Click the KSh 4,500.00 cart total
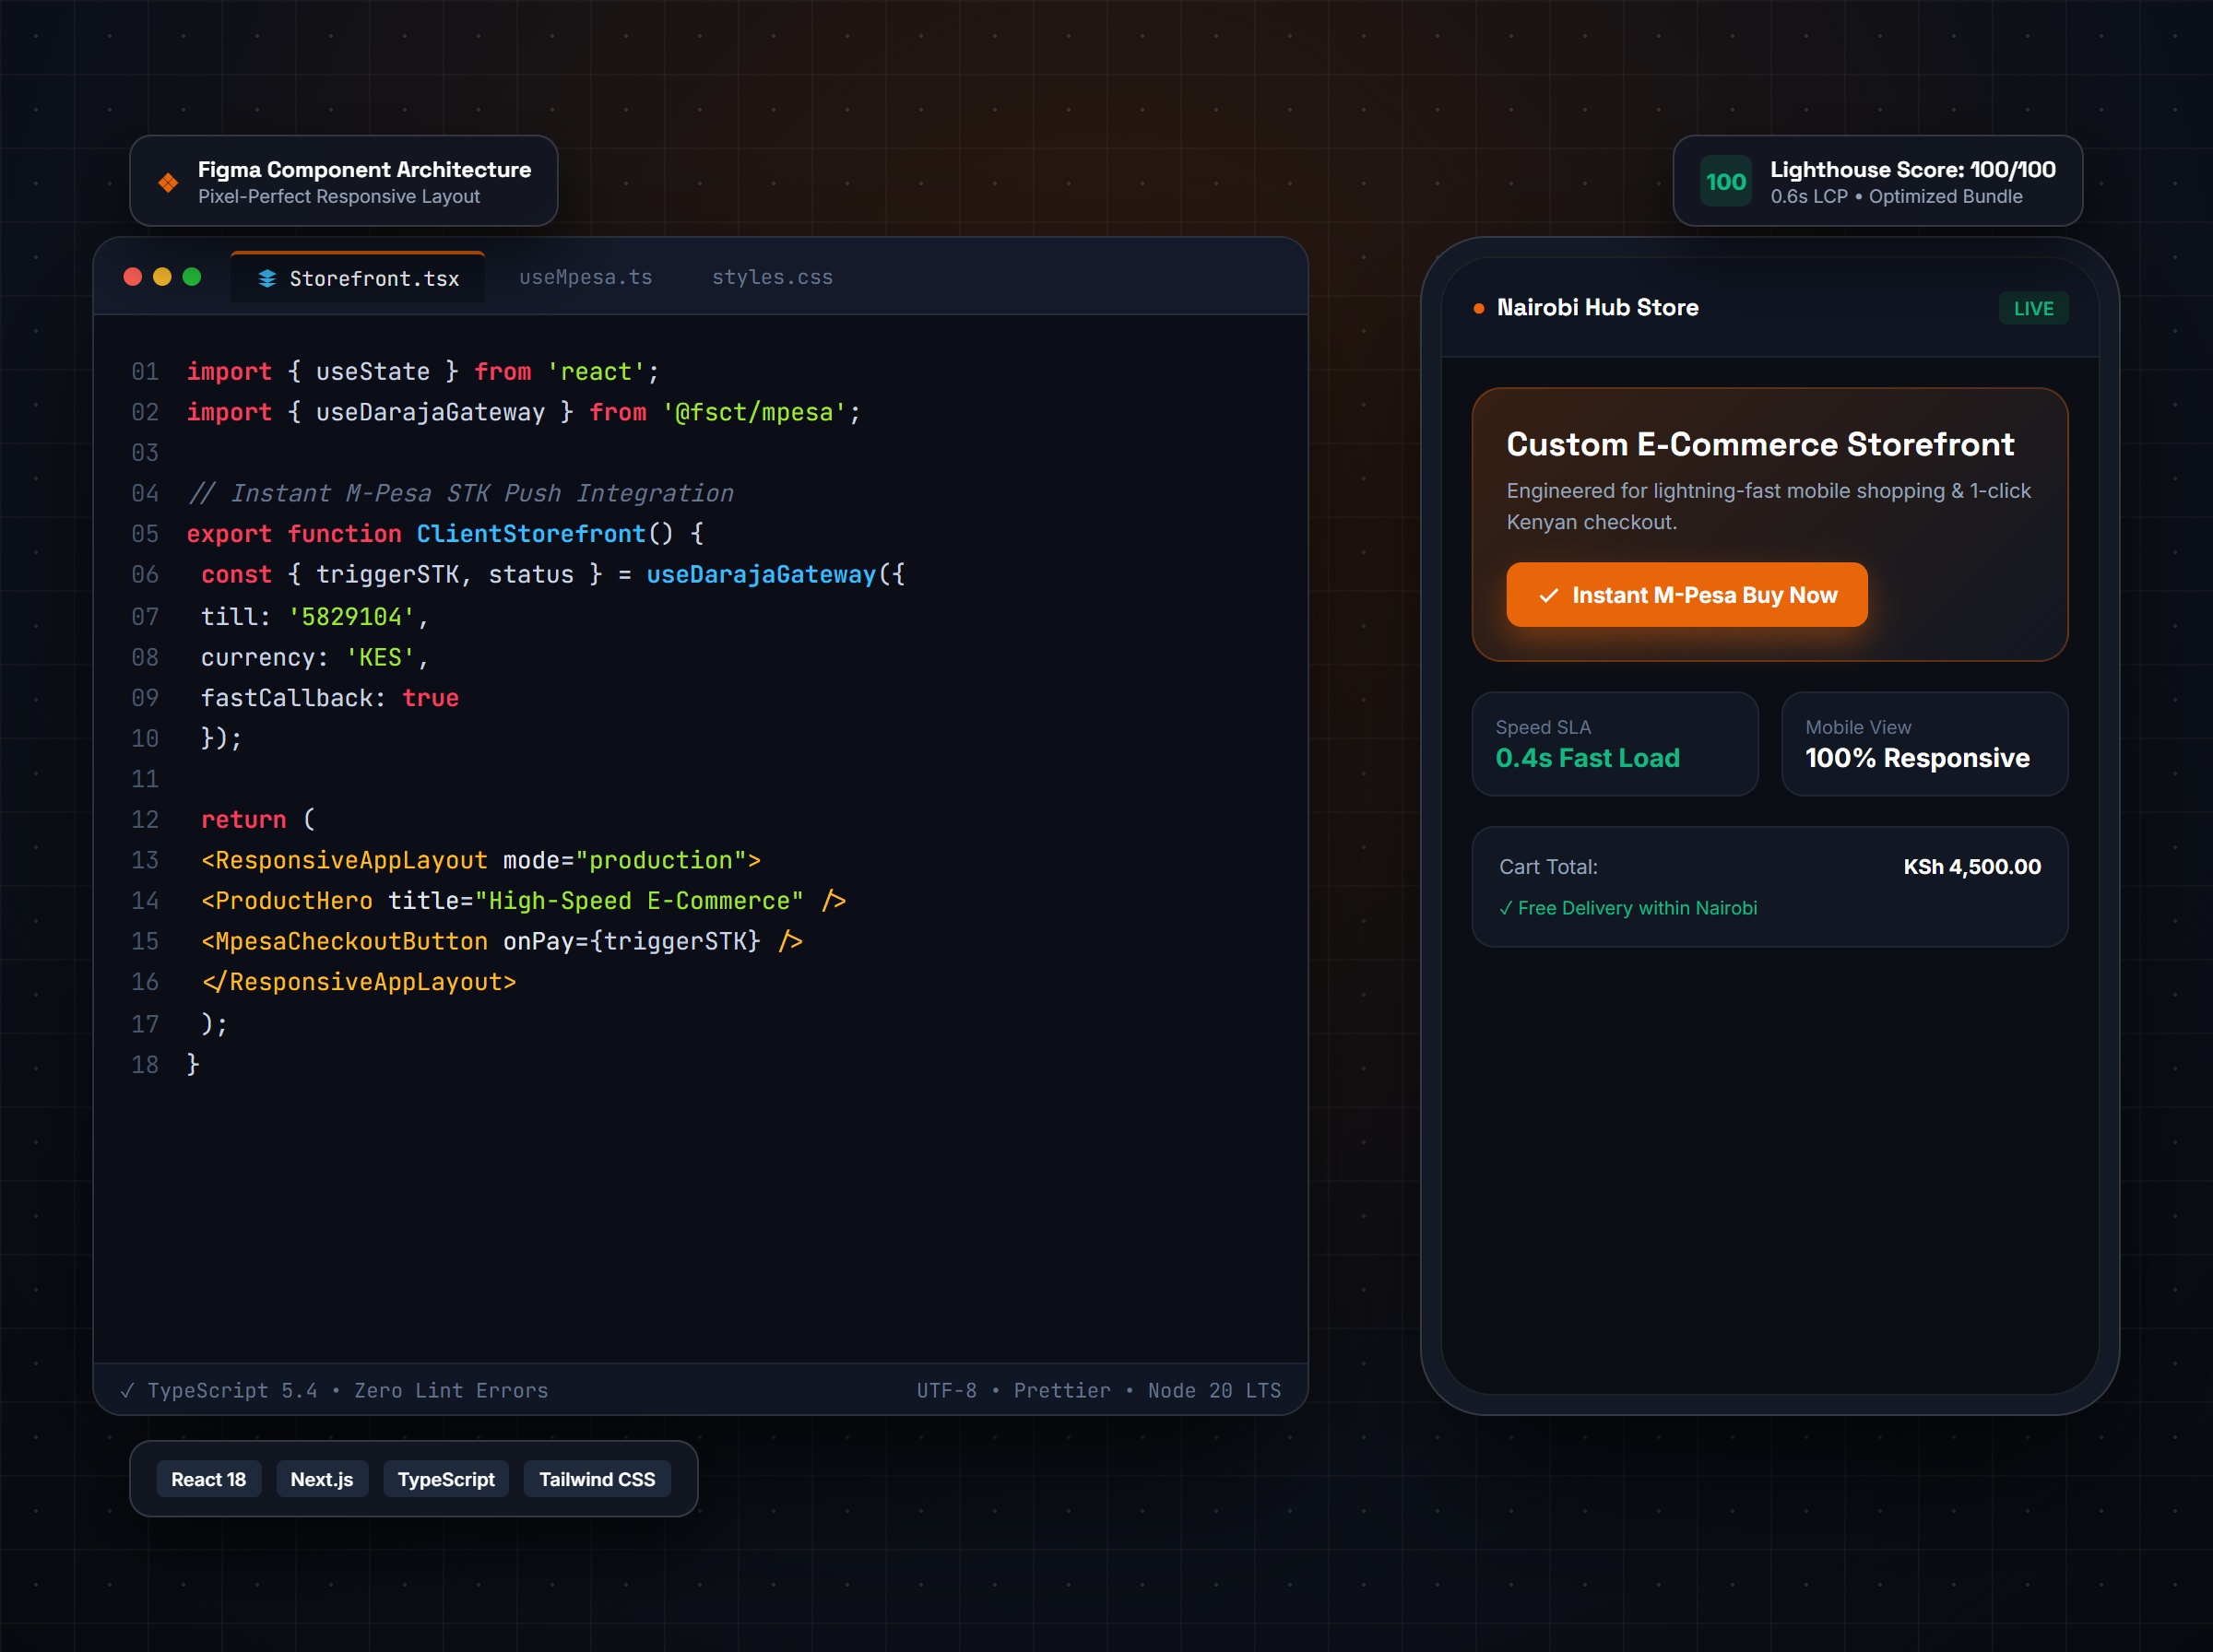This screenshot has width=2213, height=1652. tap(1972, 867)
